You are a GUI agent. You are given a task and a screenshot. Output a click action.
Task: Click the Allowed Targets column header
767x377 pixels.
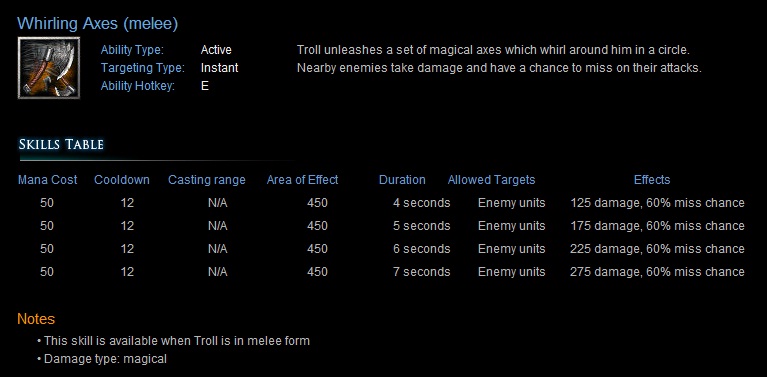click(x=491, y=180)
